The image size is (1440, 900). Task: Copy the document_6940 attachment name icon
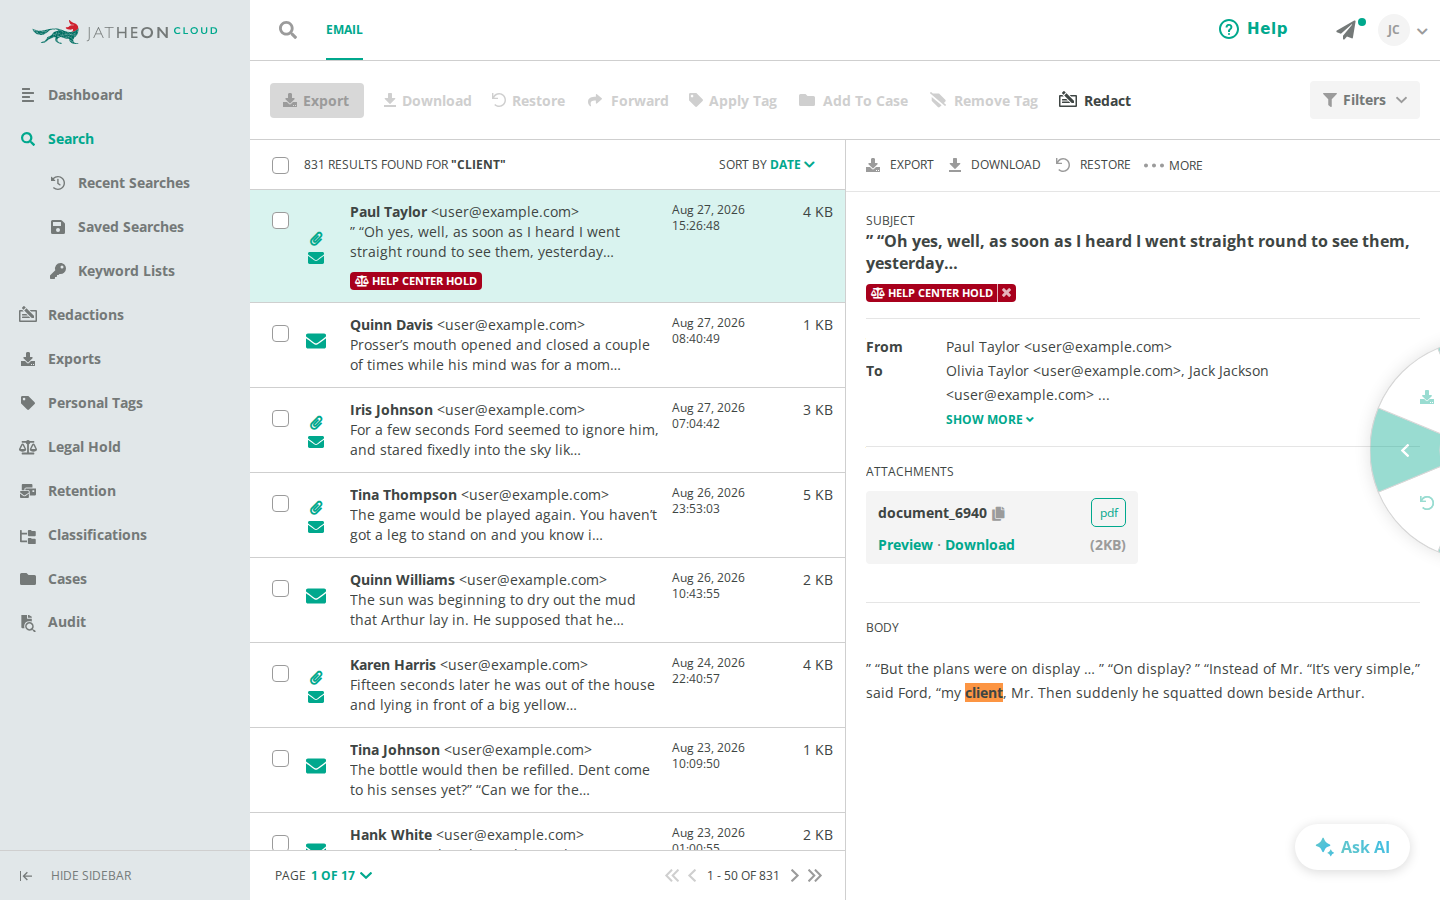click(x=998, y=513)
